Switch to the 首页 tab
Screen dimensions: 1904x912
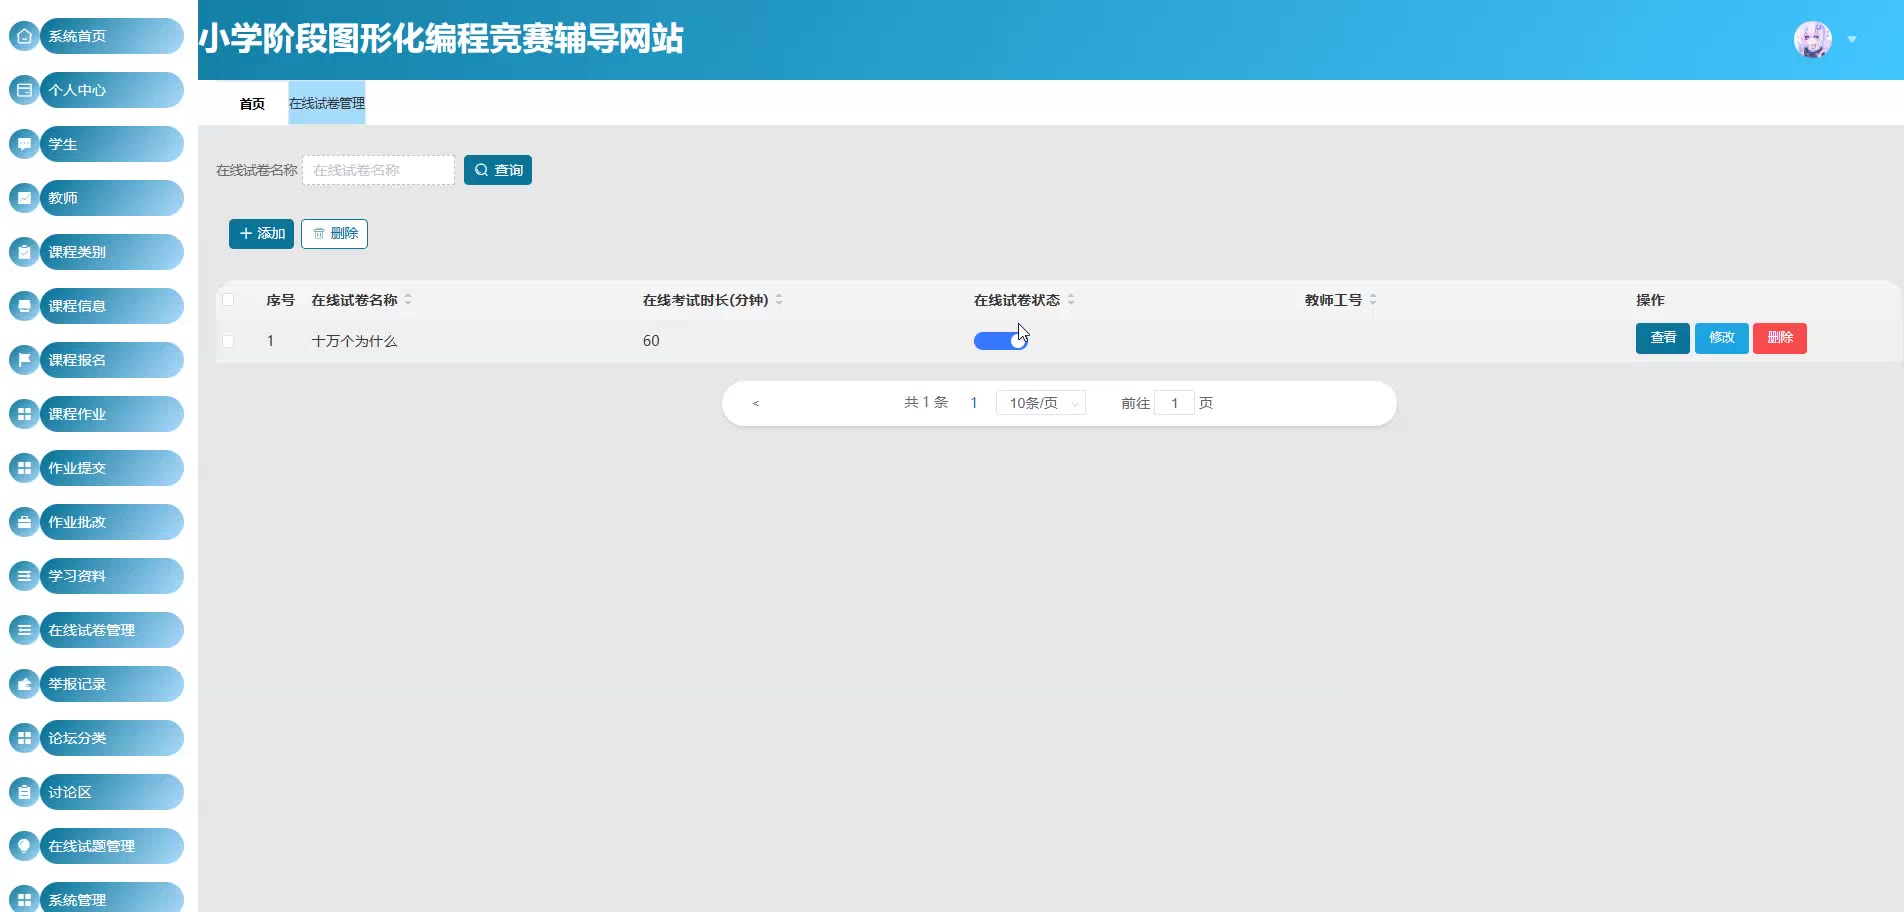(252, 104)
